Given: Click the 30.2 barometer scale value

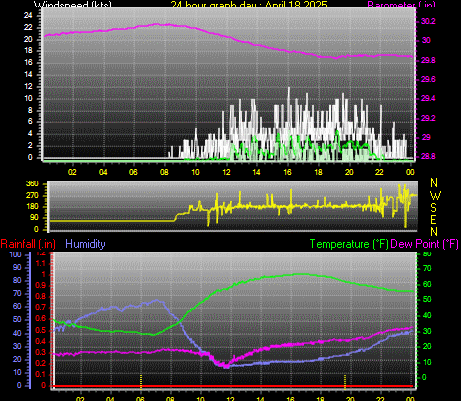Looking at the screenshot, I should coord(428,21).
